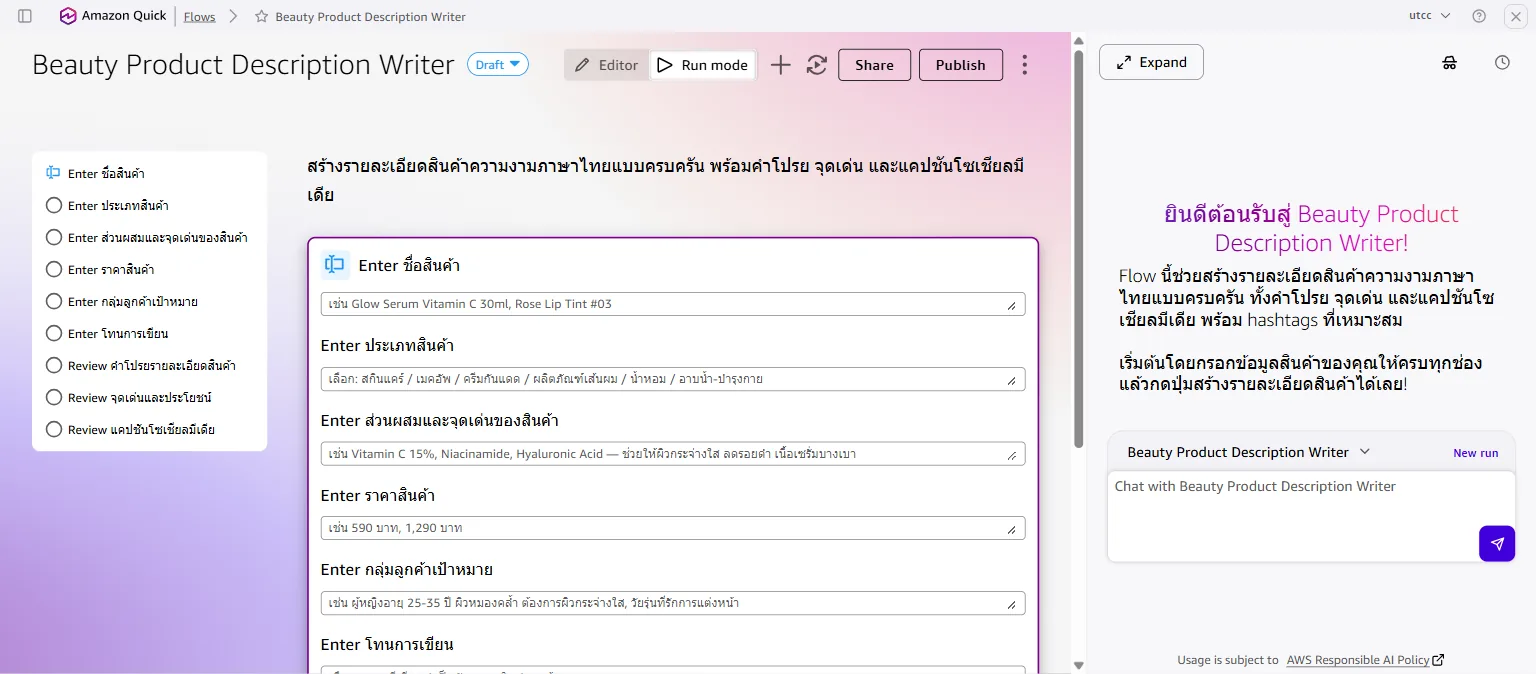Click the กลุ่มลูกค้าเป้าหมาย input field
The height and width of the screenshot is (674, 1536).
[673, 603]
